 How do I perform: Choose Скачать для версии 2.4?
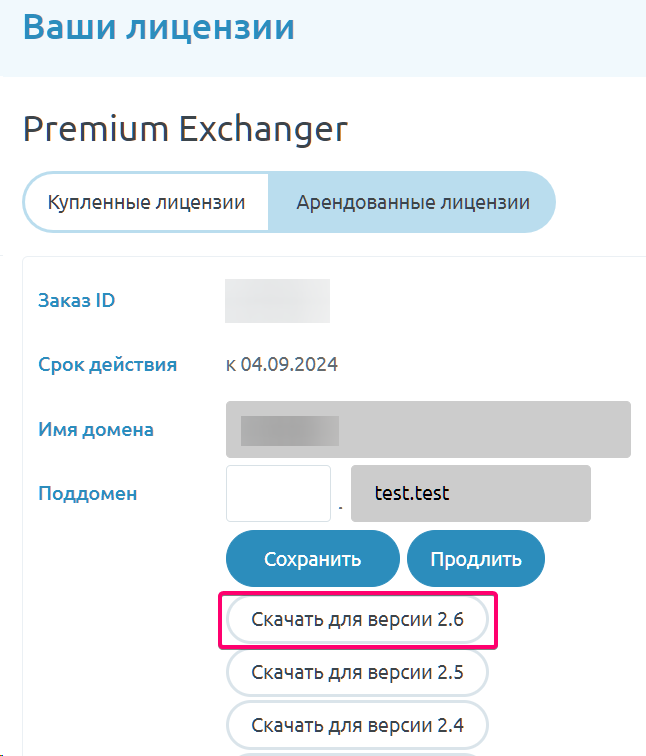[x=357, y=725]
